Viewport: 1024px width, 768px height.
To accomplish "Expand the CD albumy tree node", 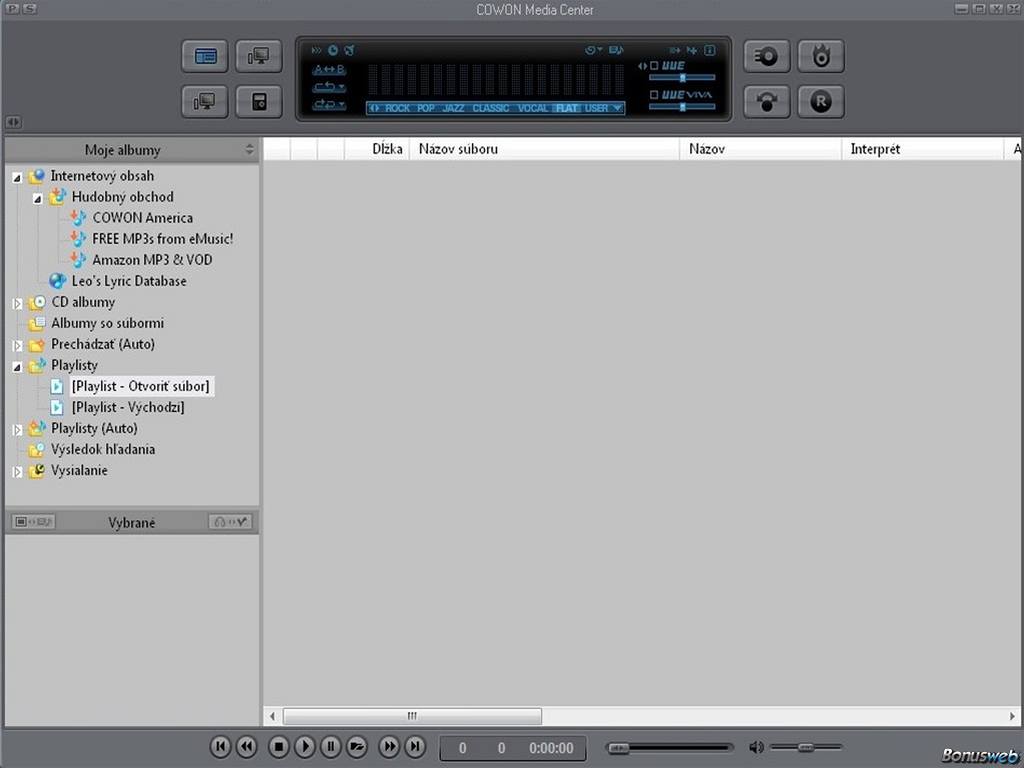I will coord(17,304).
